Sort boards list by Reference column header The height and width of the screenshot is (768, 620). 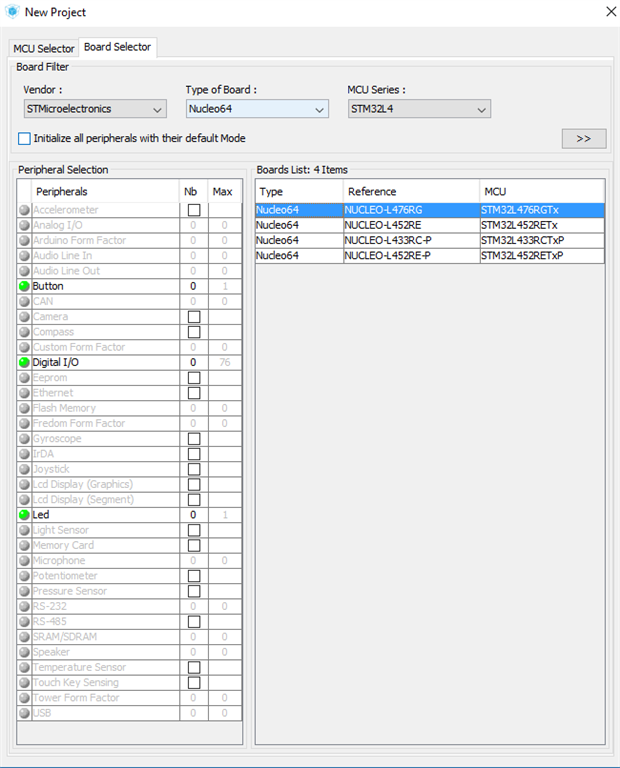[411, 192]
